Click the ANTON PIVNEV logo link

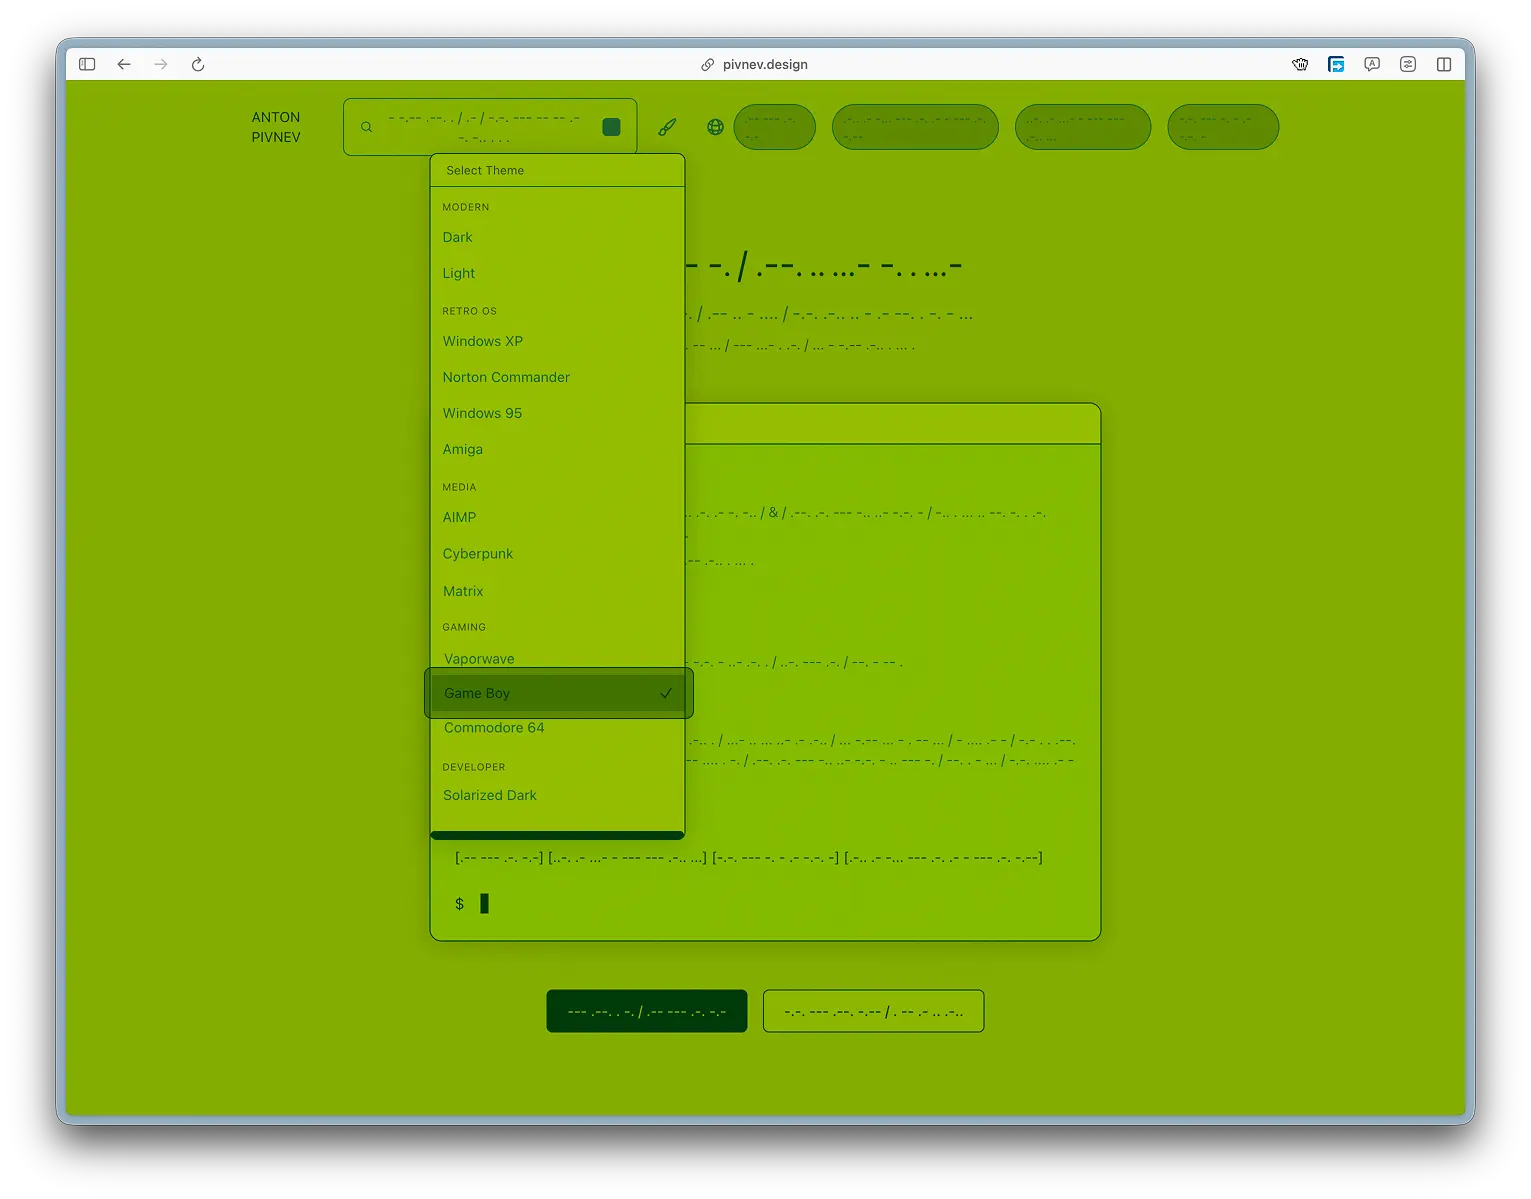coord(276,127)
